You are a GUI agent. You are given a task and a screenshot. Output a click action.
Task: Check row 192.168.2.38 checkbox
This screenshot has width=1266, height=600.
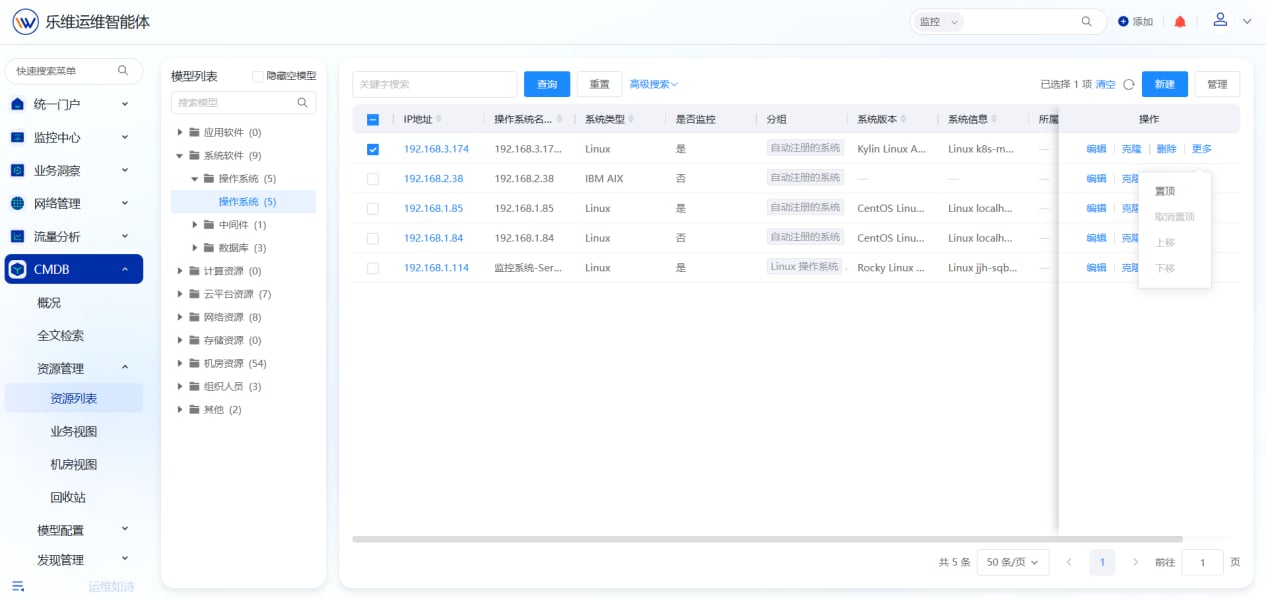coord(373,179)
